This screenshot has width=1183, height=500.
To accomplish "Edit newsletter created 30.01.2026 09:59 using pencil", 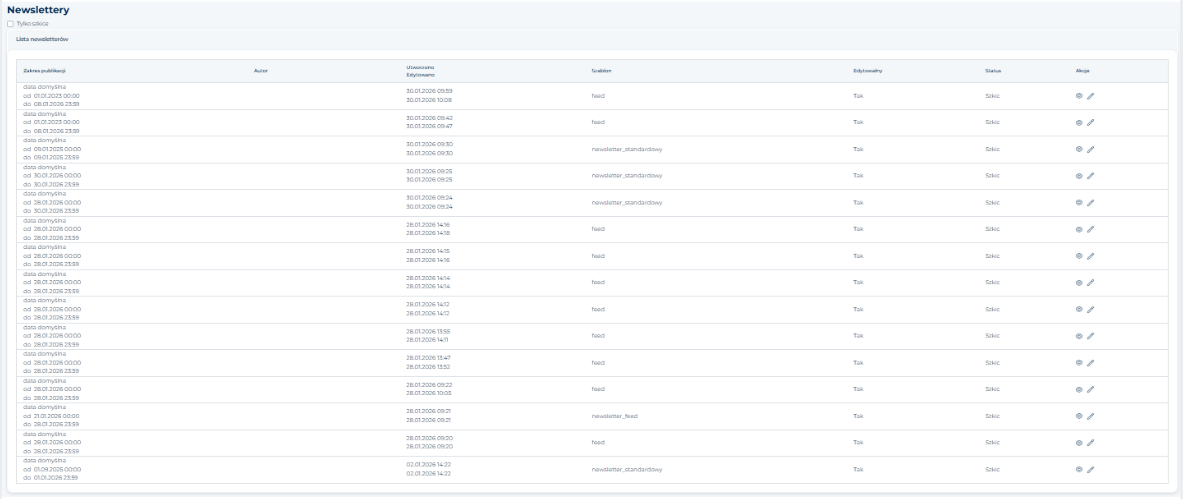I will tap(1091, 96).
